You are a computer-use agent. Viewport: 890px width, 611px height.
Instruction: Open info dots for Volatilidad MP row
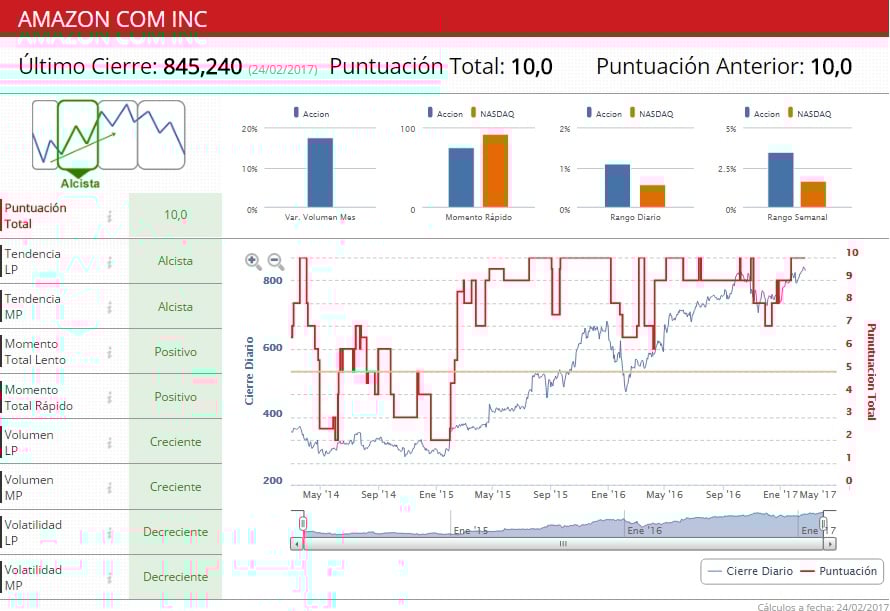[x=110, y=577]
